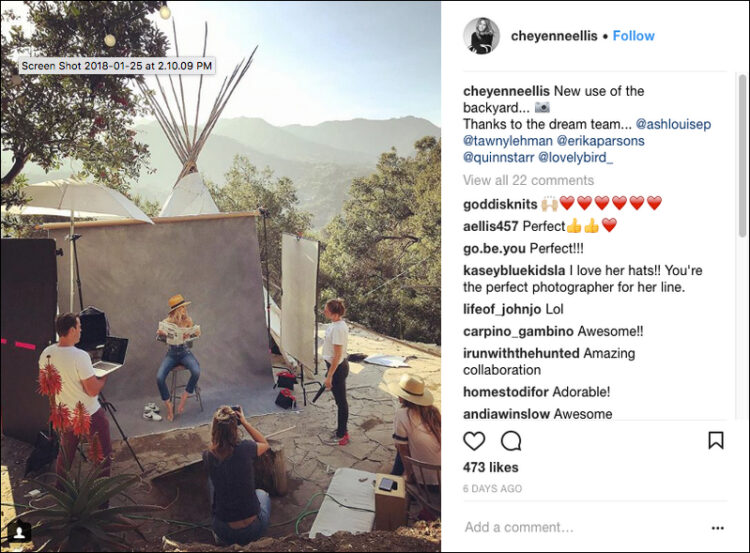Follow the cheyenneellis account
This screenshot has height=553, width=750.
(x=633, y=36)
